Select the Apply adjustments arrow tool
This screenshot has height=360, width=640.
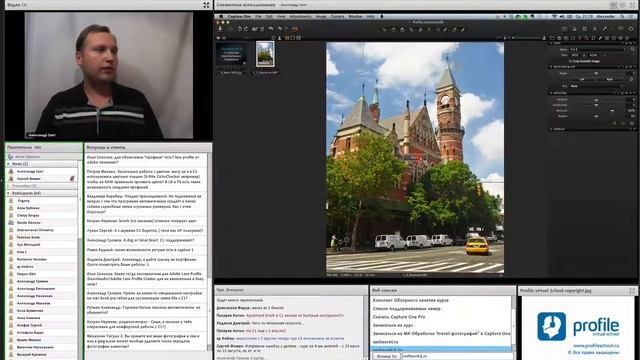[x=463, y=29]
